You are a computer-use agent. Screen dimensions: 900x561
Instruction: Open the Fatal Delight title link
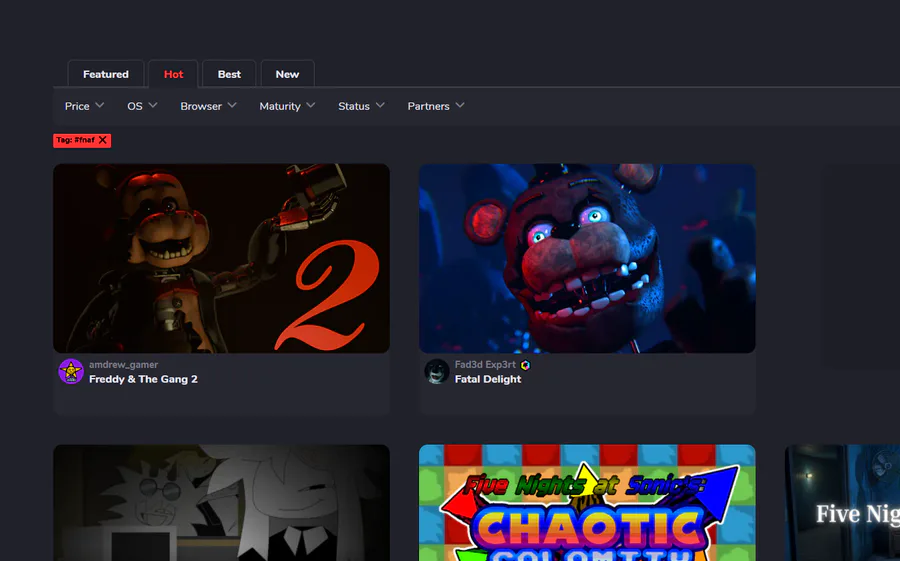[488, 379]
